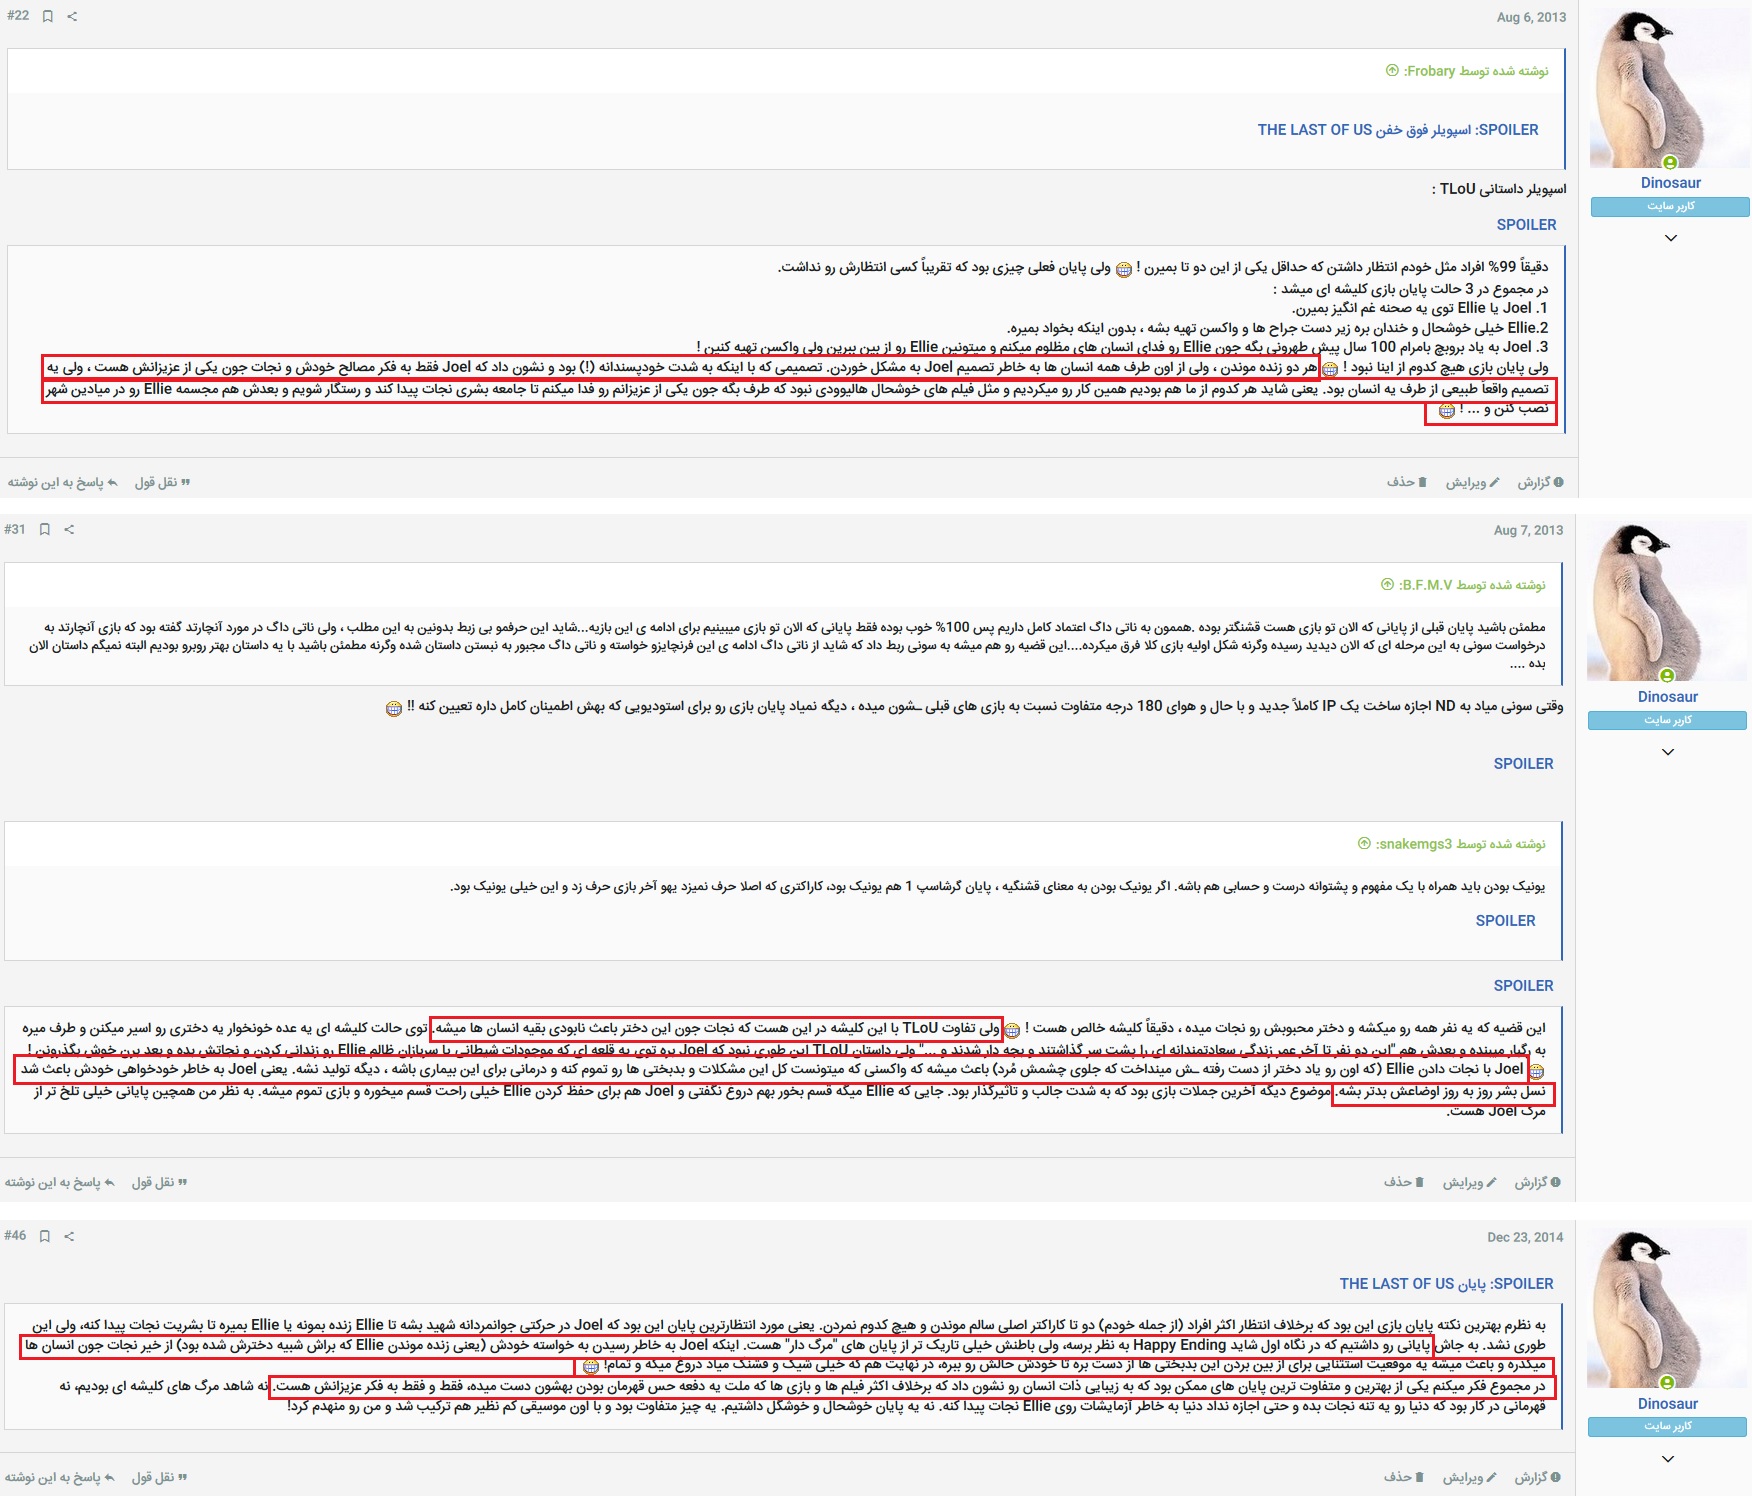Viewport: 1752px width, 1496px height.
Task: Open snakemgs3's quoted post via arrow icon
Action: click(1364, 844)
